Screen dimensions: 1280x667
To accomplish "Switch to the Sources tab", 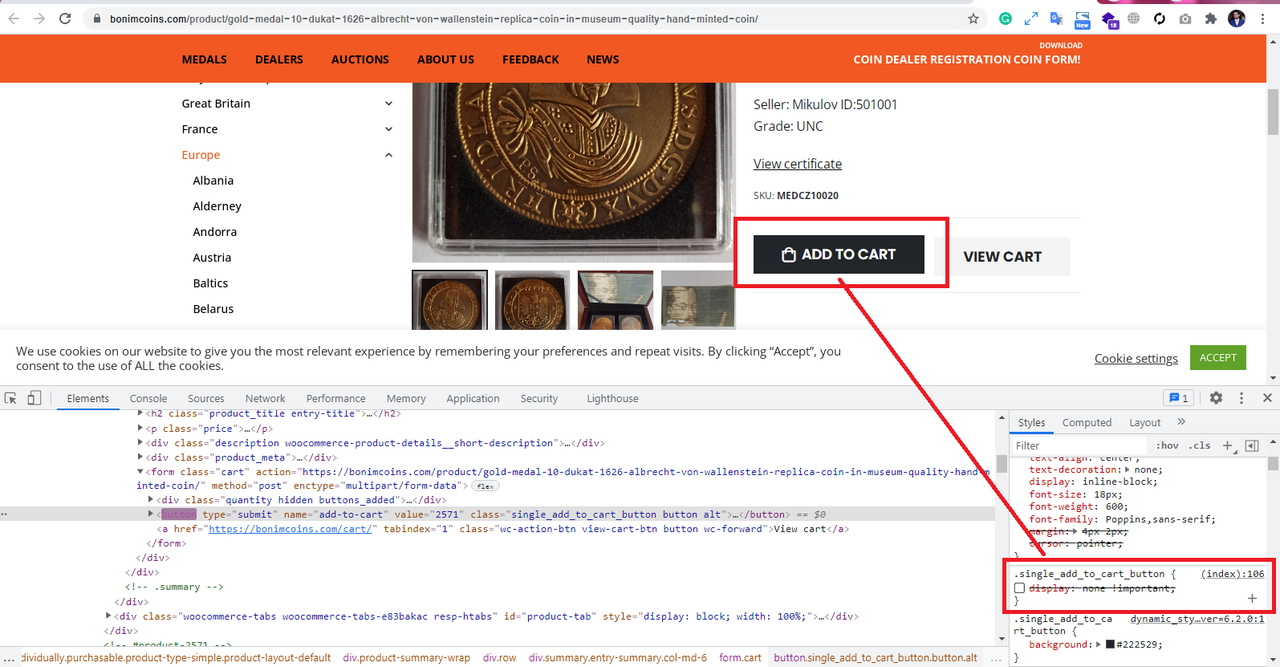I will pyautogui.click(x=206, y=398).
